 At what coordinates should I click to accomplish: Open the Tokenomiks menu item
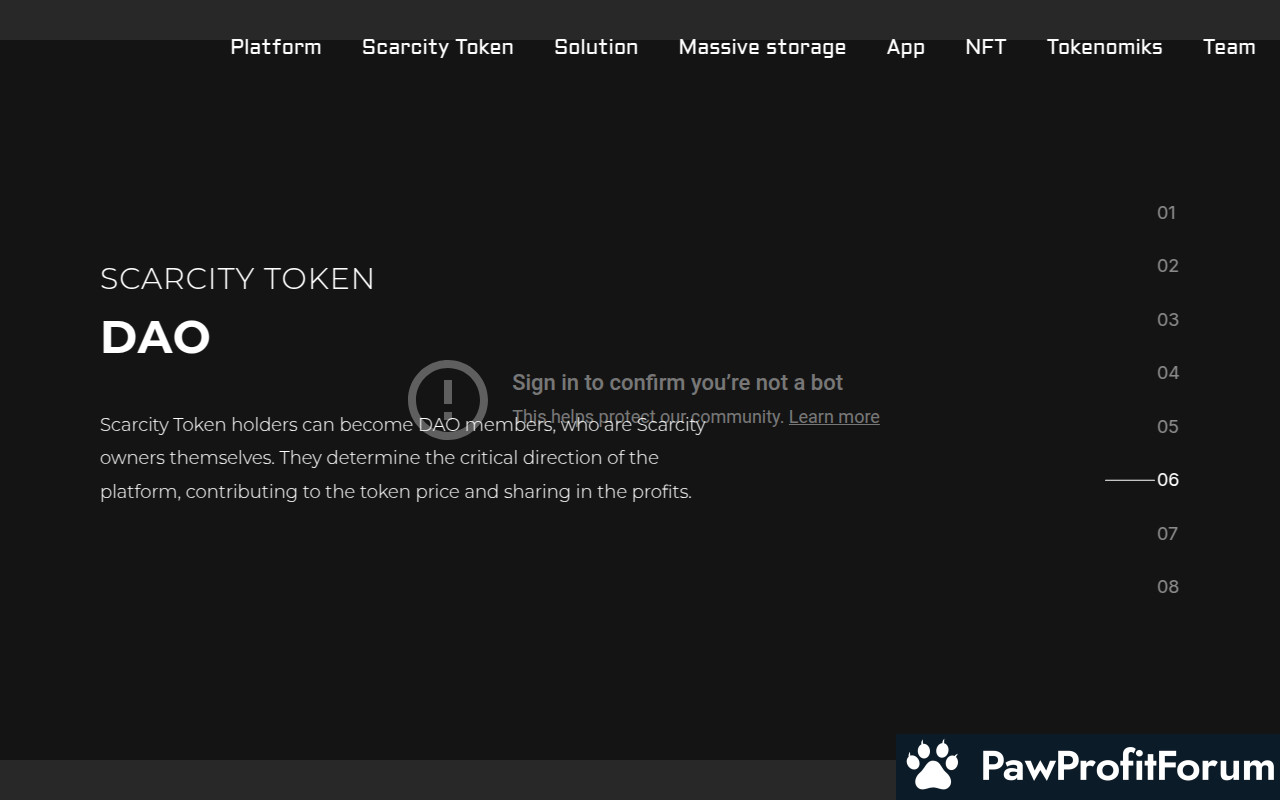click(x=1104, y=47)
